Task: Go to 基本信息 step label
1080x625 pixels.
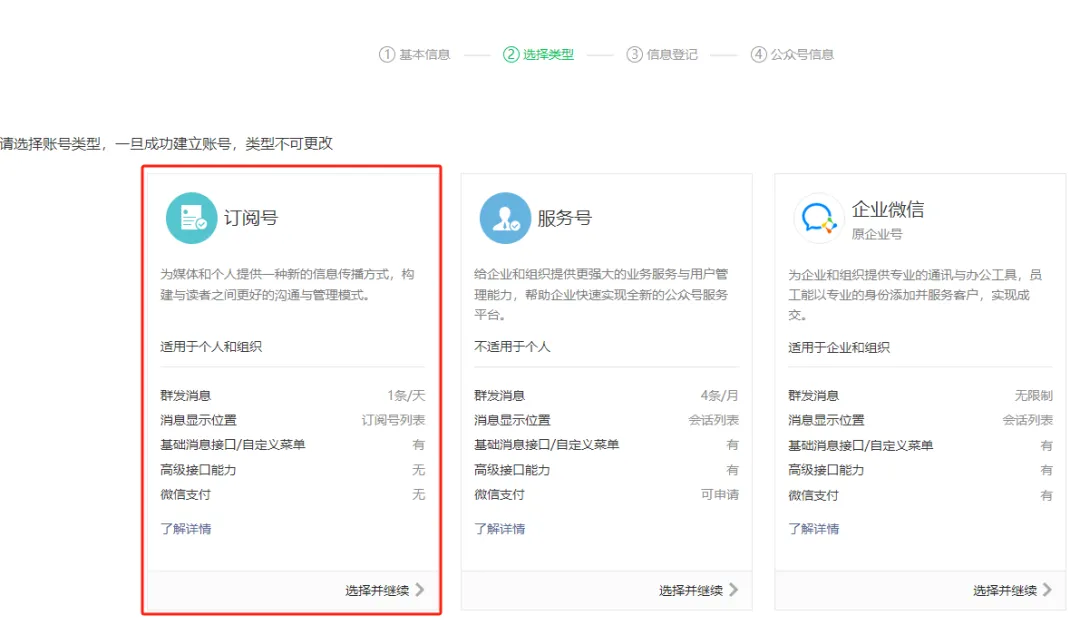Action: point(424,54)
